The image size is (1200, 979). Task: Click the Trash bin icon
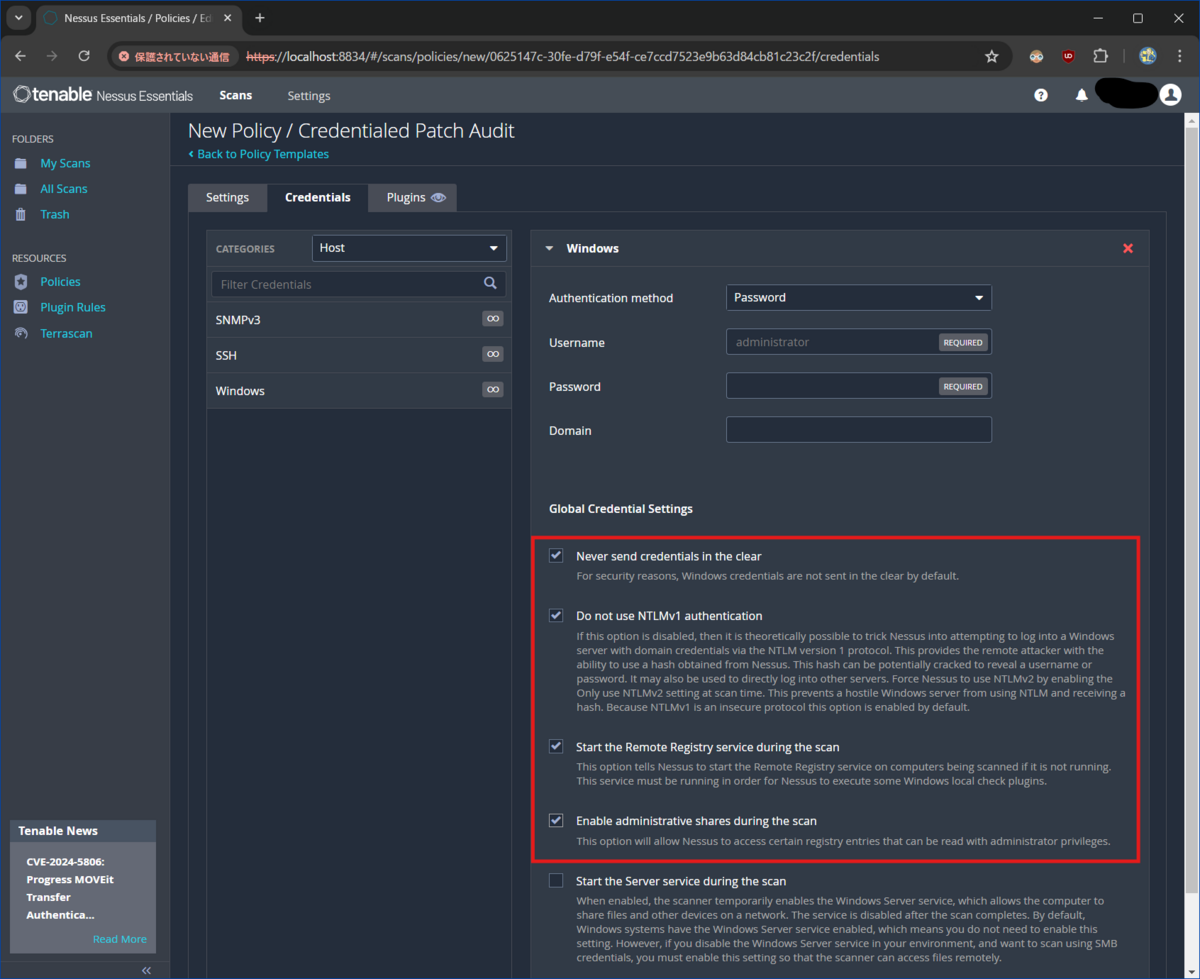pyautogui.click(x=21, y=214)
